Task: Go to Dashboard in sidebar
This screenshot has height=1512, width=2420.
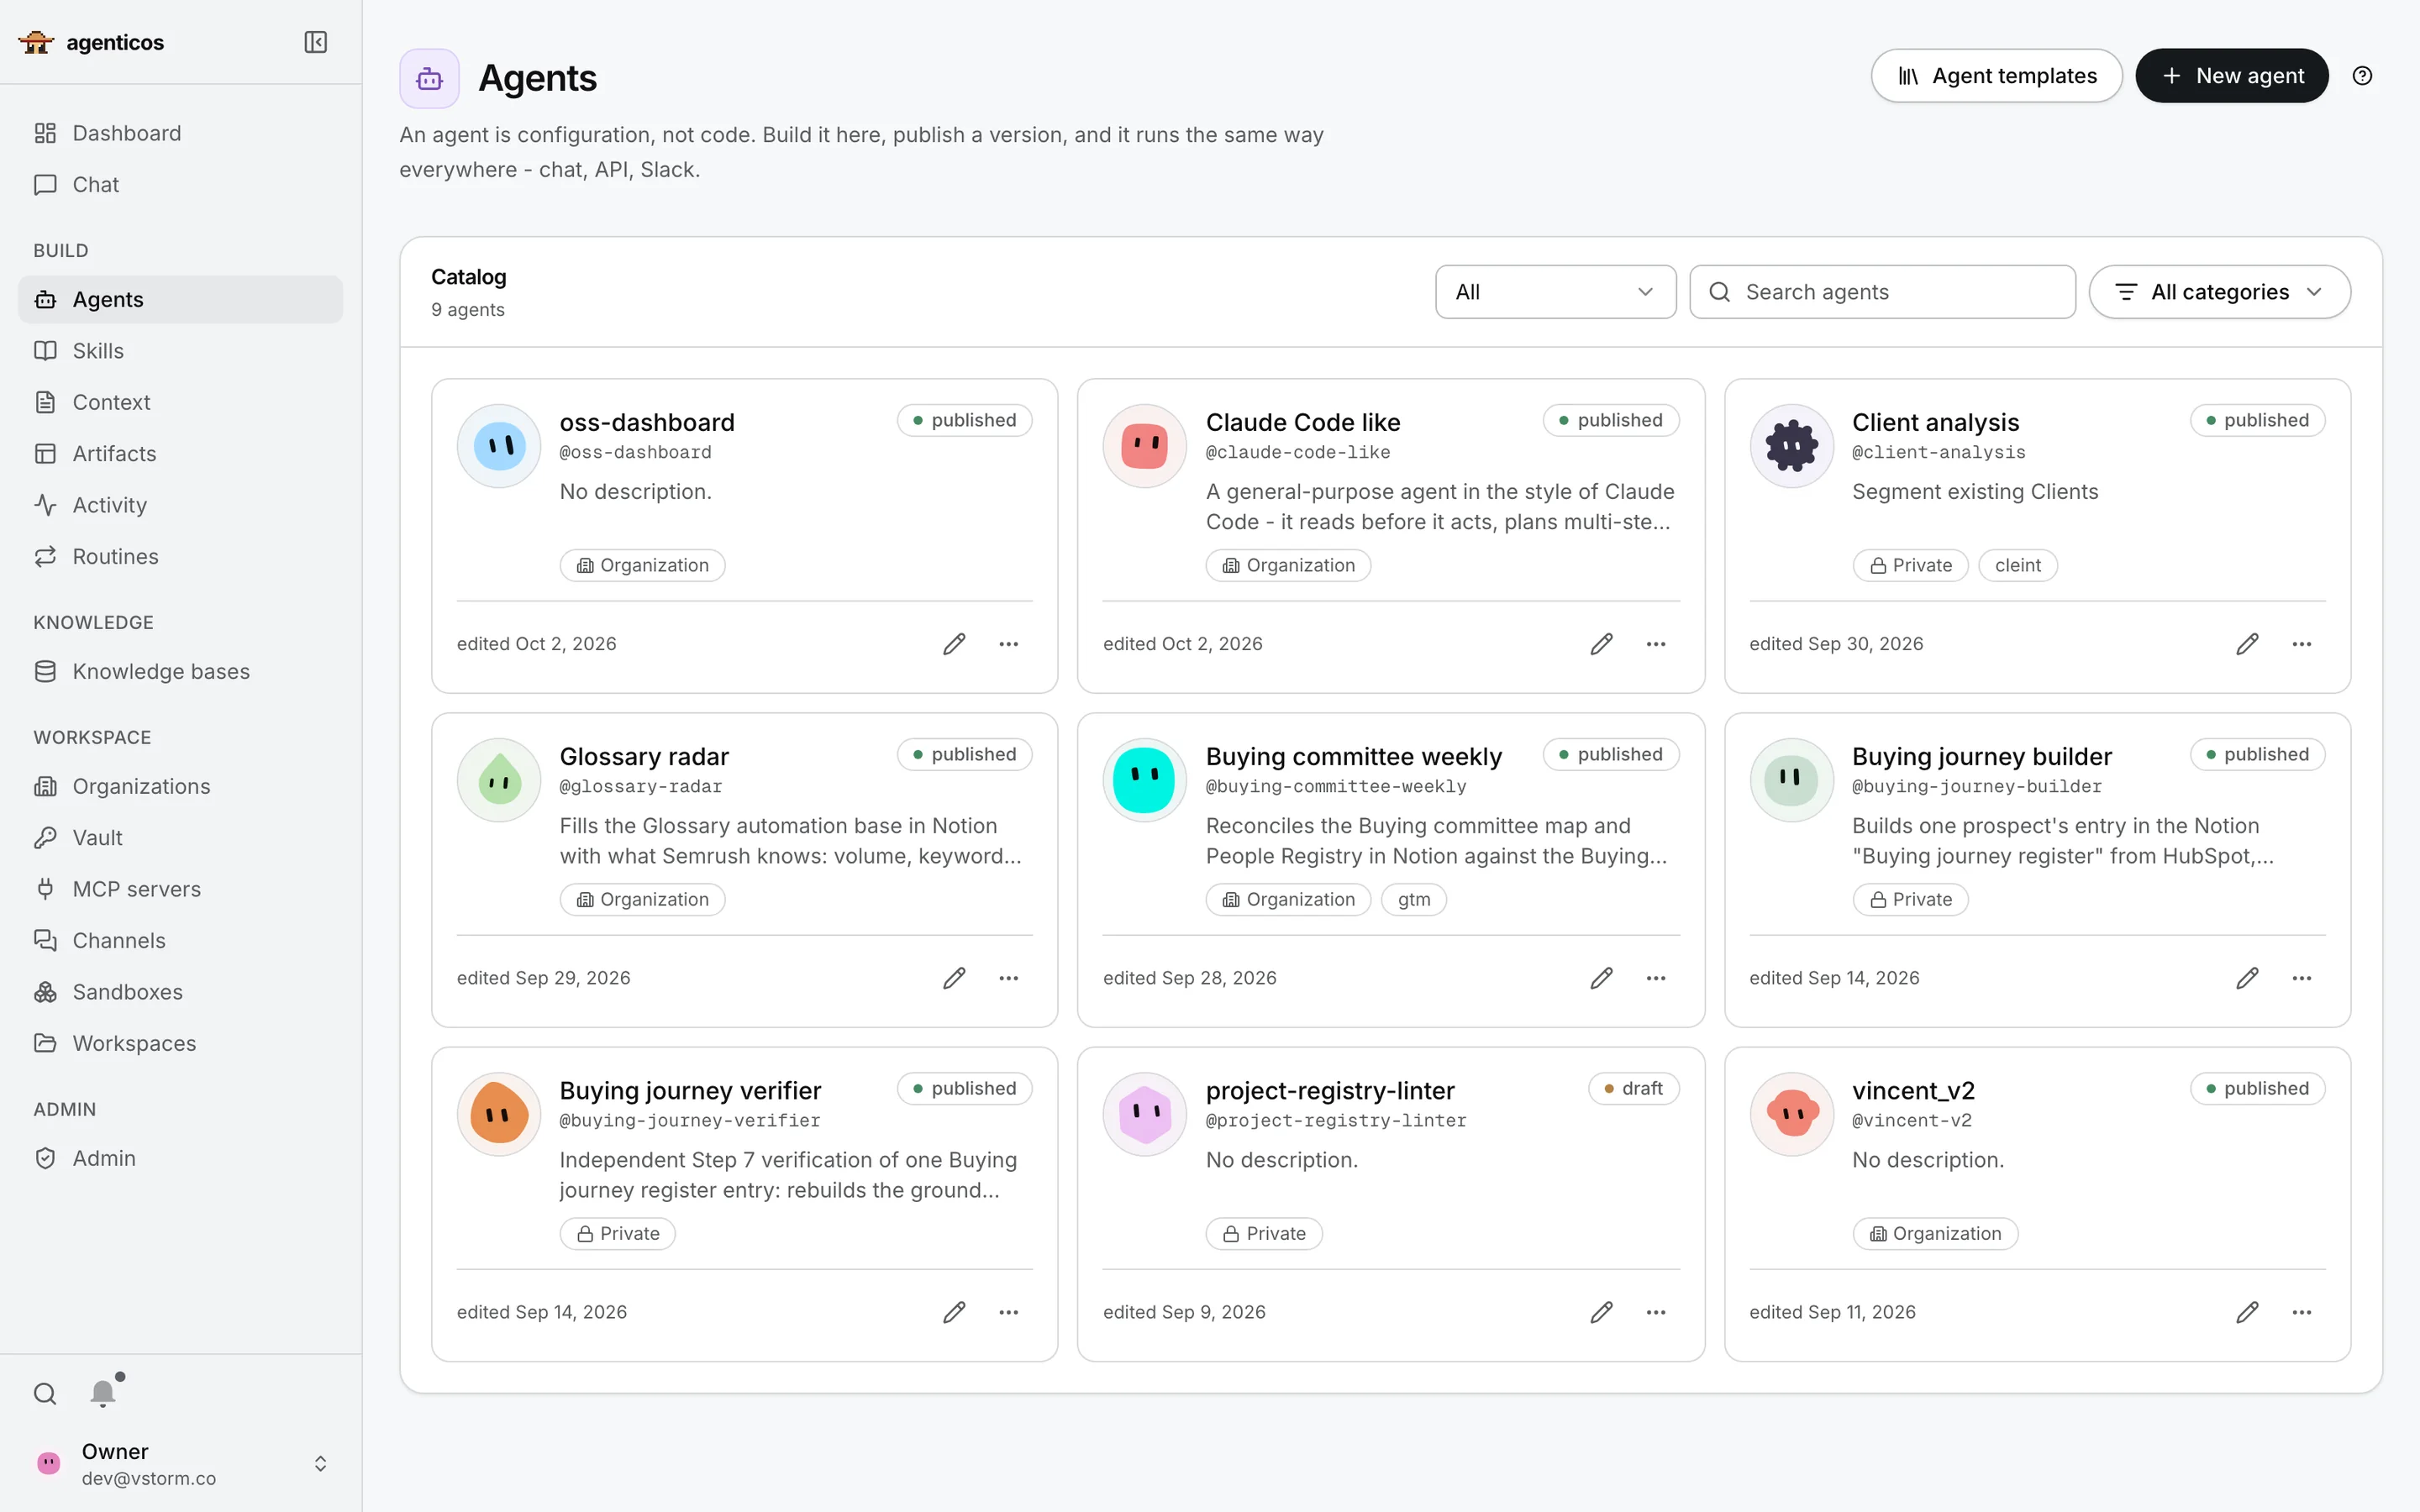Action: 181,133
